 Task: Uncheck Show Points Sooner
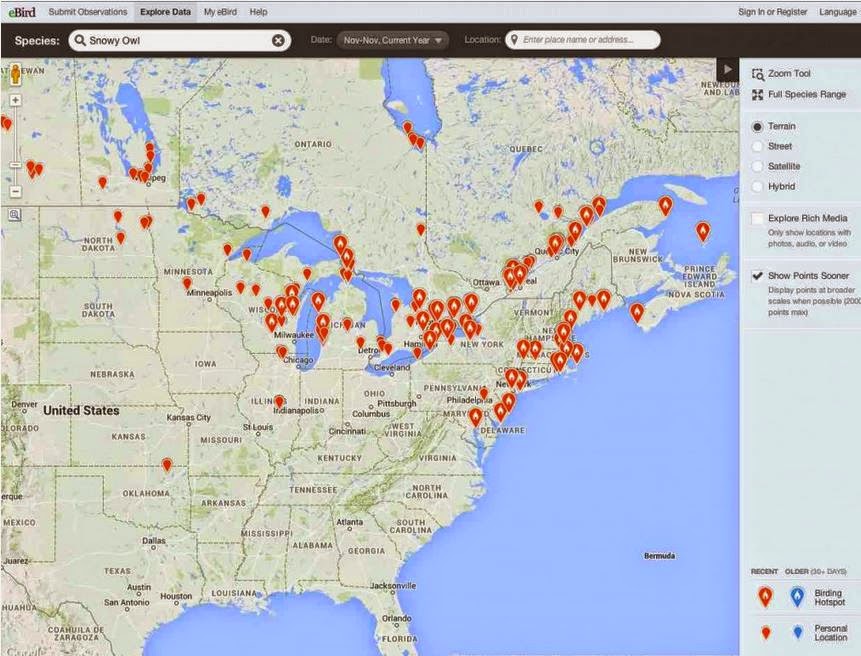tap(757, 276)
